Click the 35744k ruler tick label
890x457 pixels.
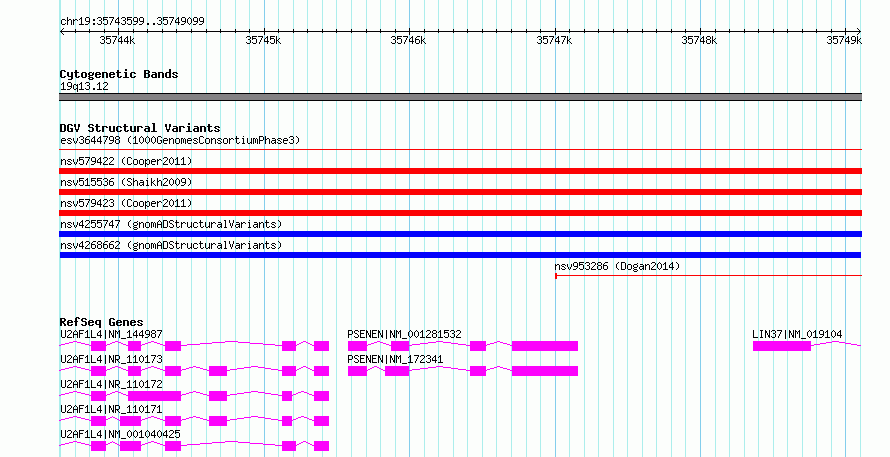click(x=117, y=40)
